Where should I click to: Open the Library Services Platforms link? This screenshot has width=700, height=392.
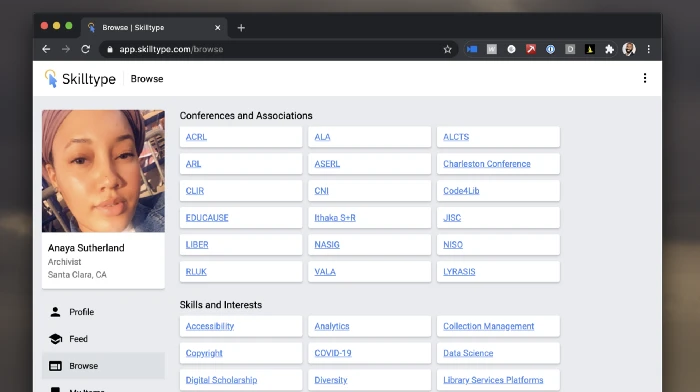pyautogui.click(x=493, y=380)
